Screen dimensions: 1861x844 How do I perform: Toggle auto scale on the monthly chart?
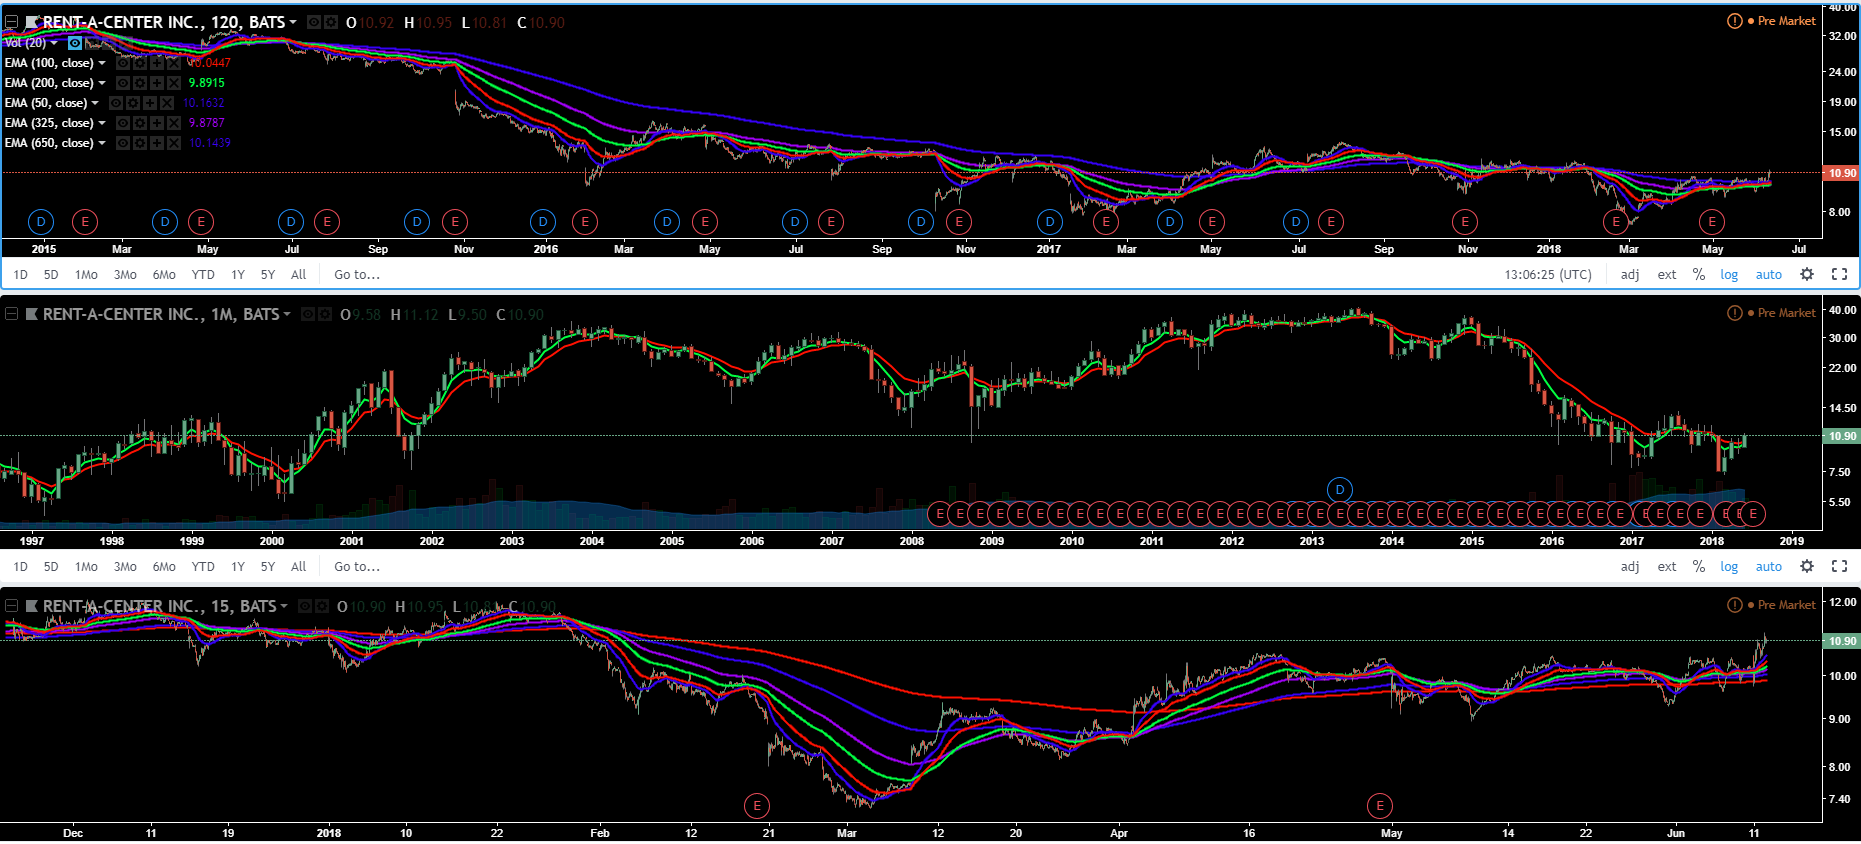1769,567
